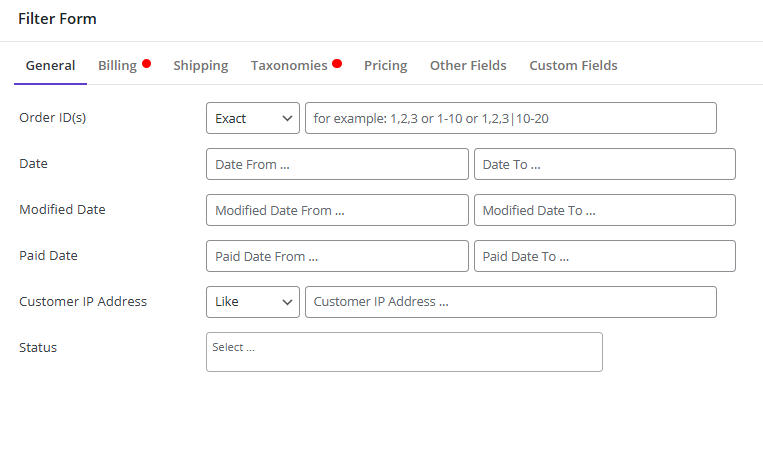The height and width of the screenshot is (464, 763).
Task: Select the General tab
Action: tap(50, 65)
